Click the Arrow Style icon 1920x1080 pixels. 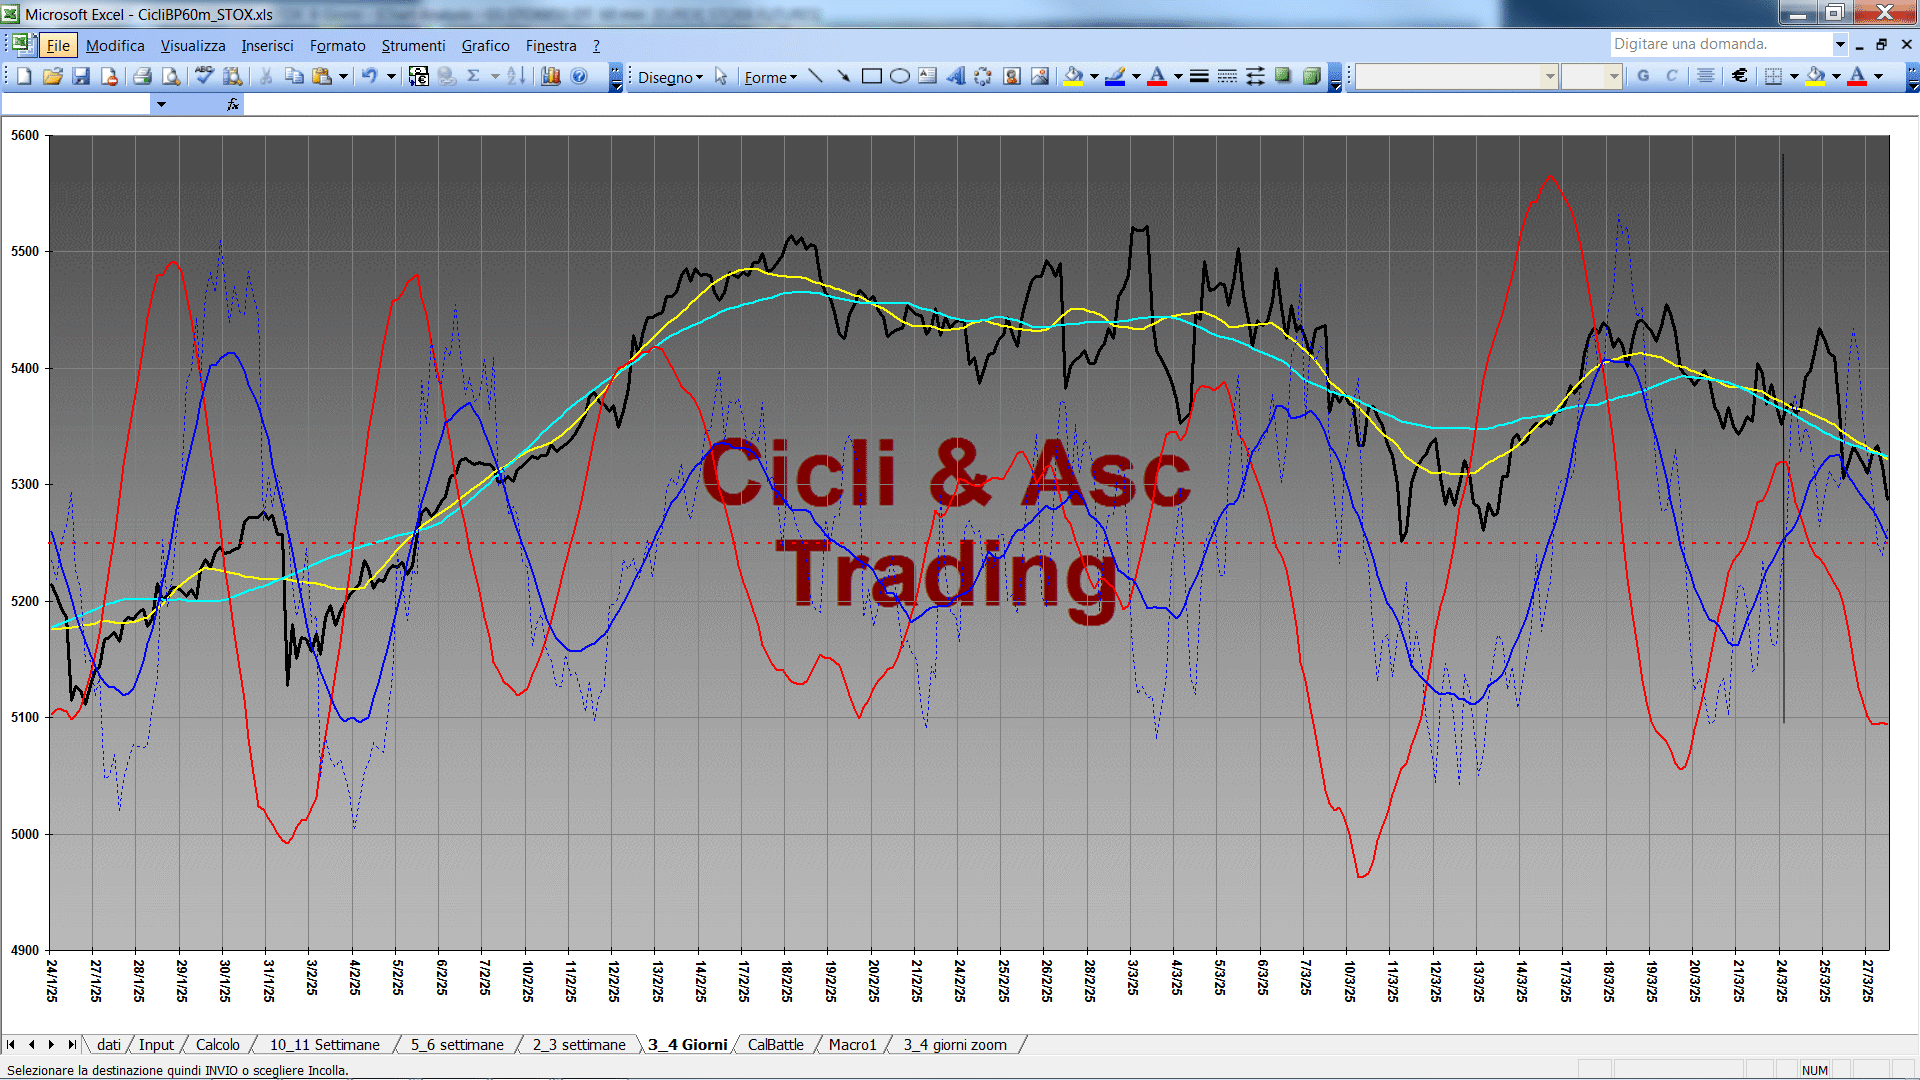(x=1255, y=76)
